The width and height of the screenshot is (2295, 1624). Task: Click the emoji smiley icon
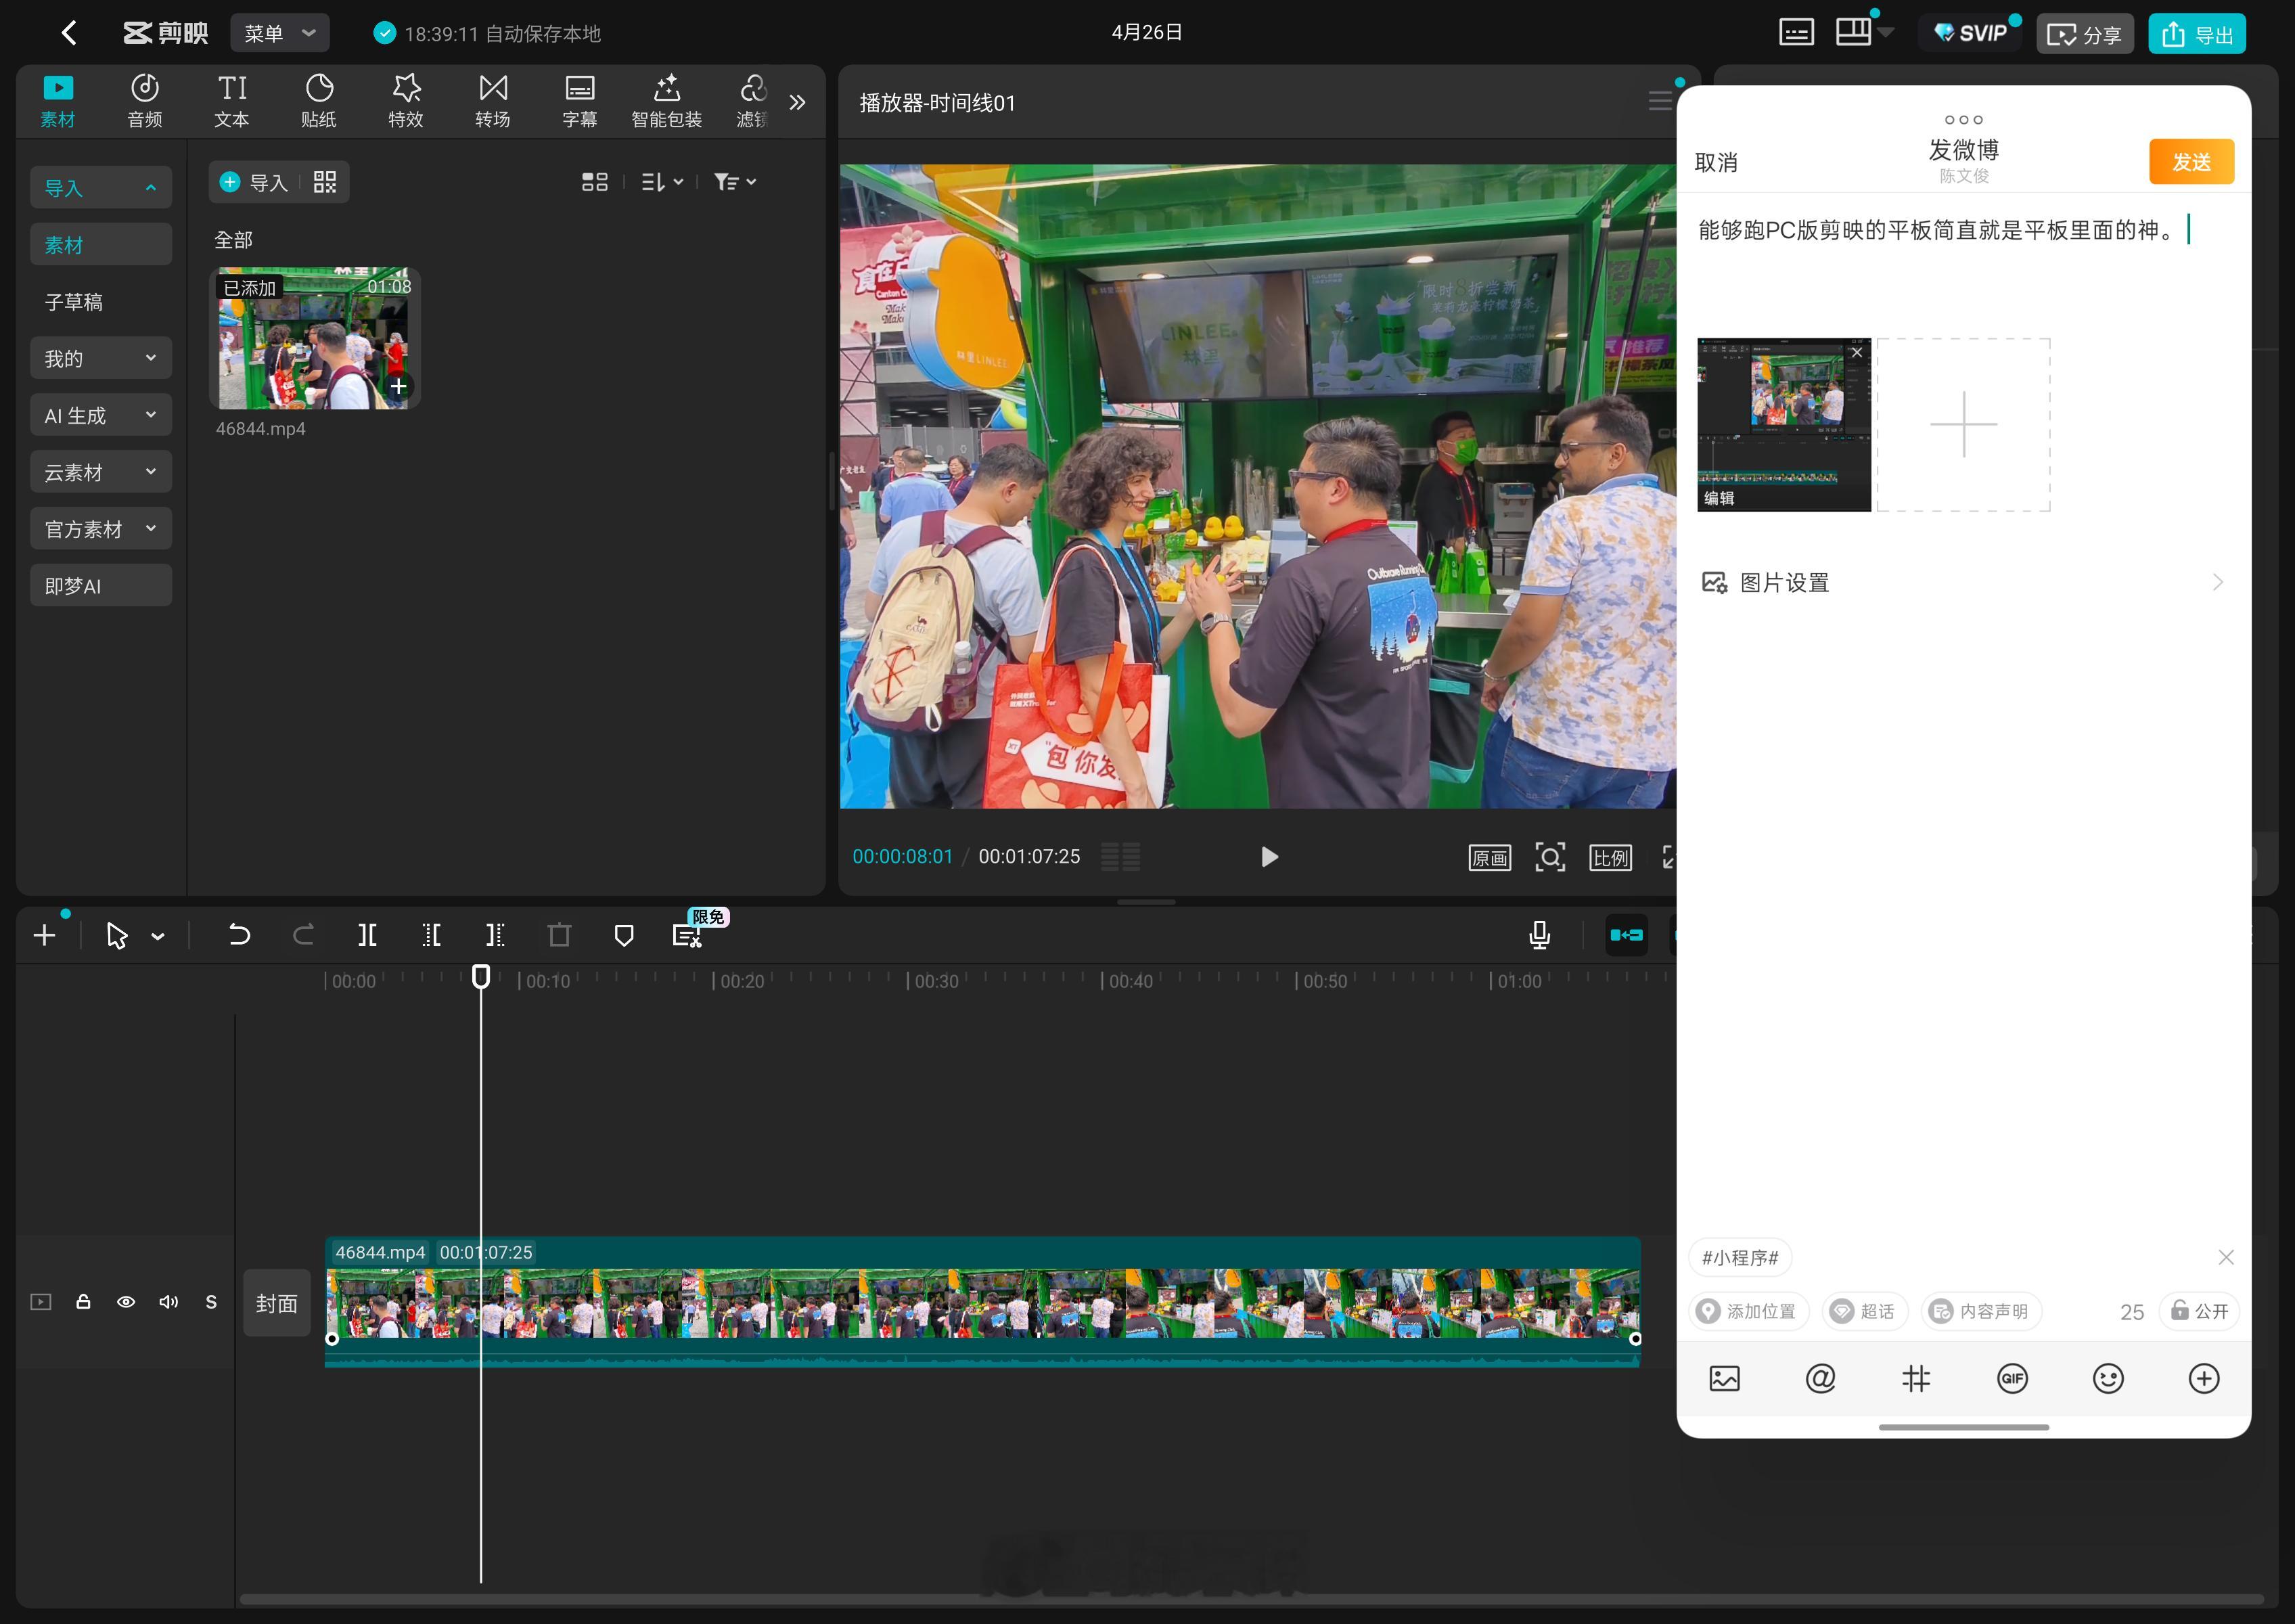2108,1379
